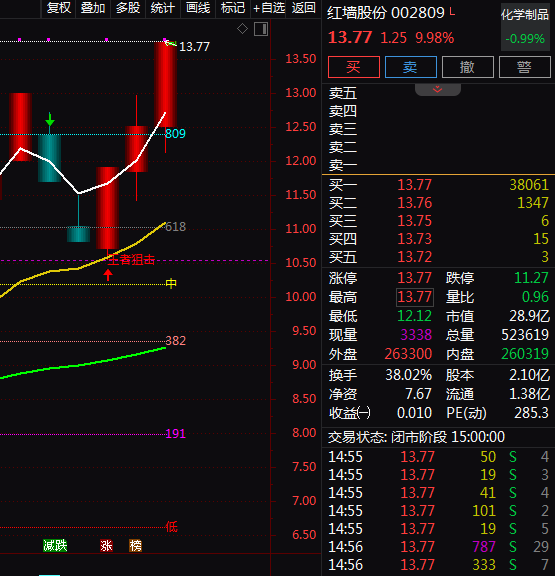Click the 买一 volume 38061
The width and height of the screenshot is (555, 576).
529,185
